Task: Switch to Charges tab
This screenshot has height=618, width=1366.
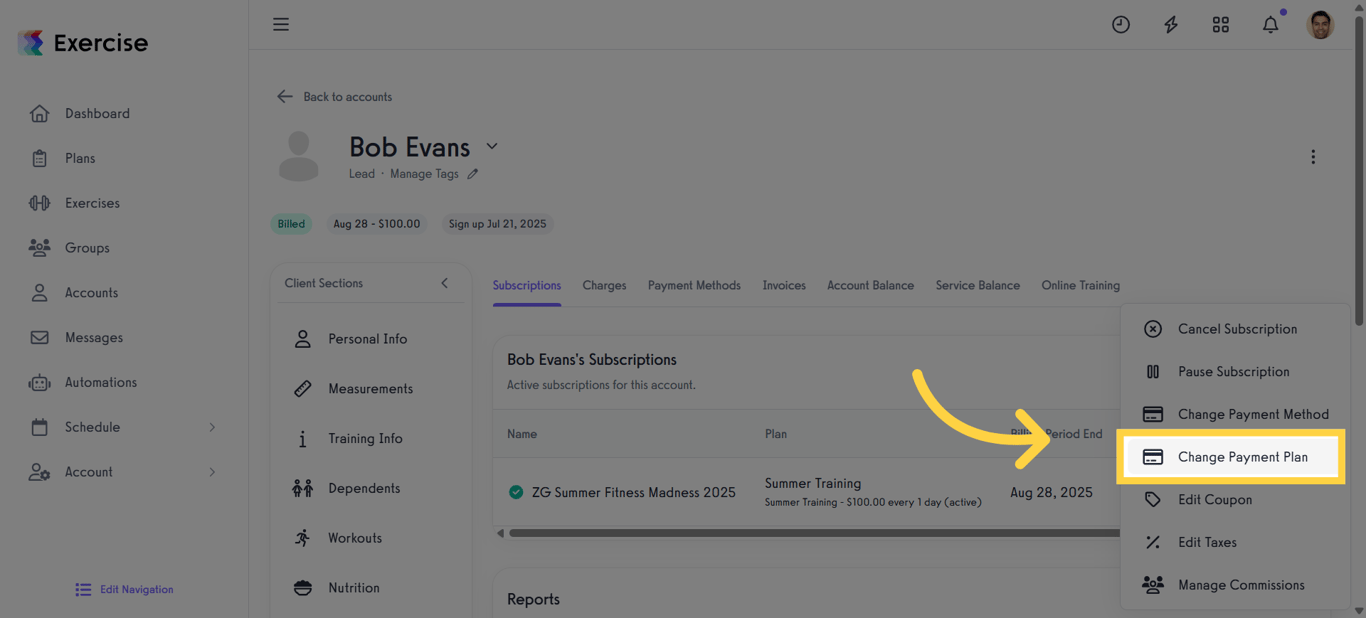Action: [604, 286]
